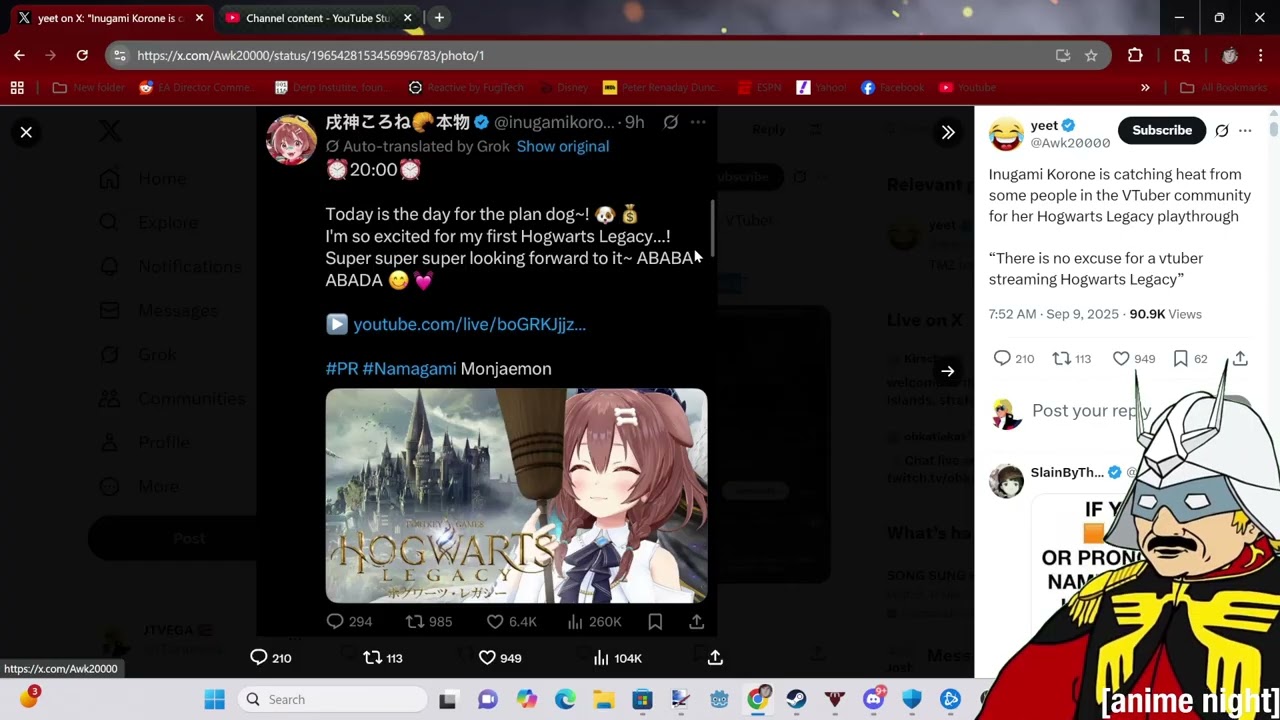This screenshot has height=720, width=1280.
Task: Close the YouTube Studio tab
Action: 407,18
